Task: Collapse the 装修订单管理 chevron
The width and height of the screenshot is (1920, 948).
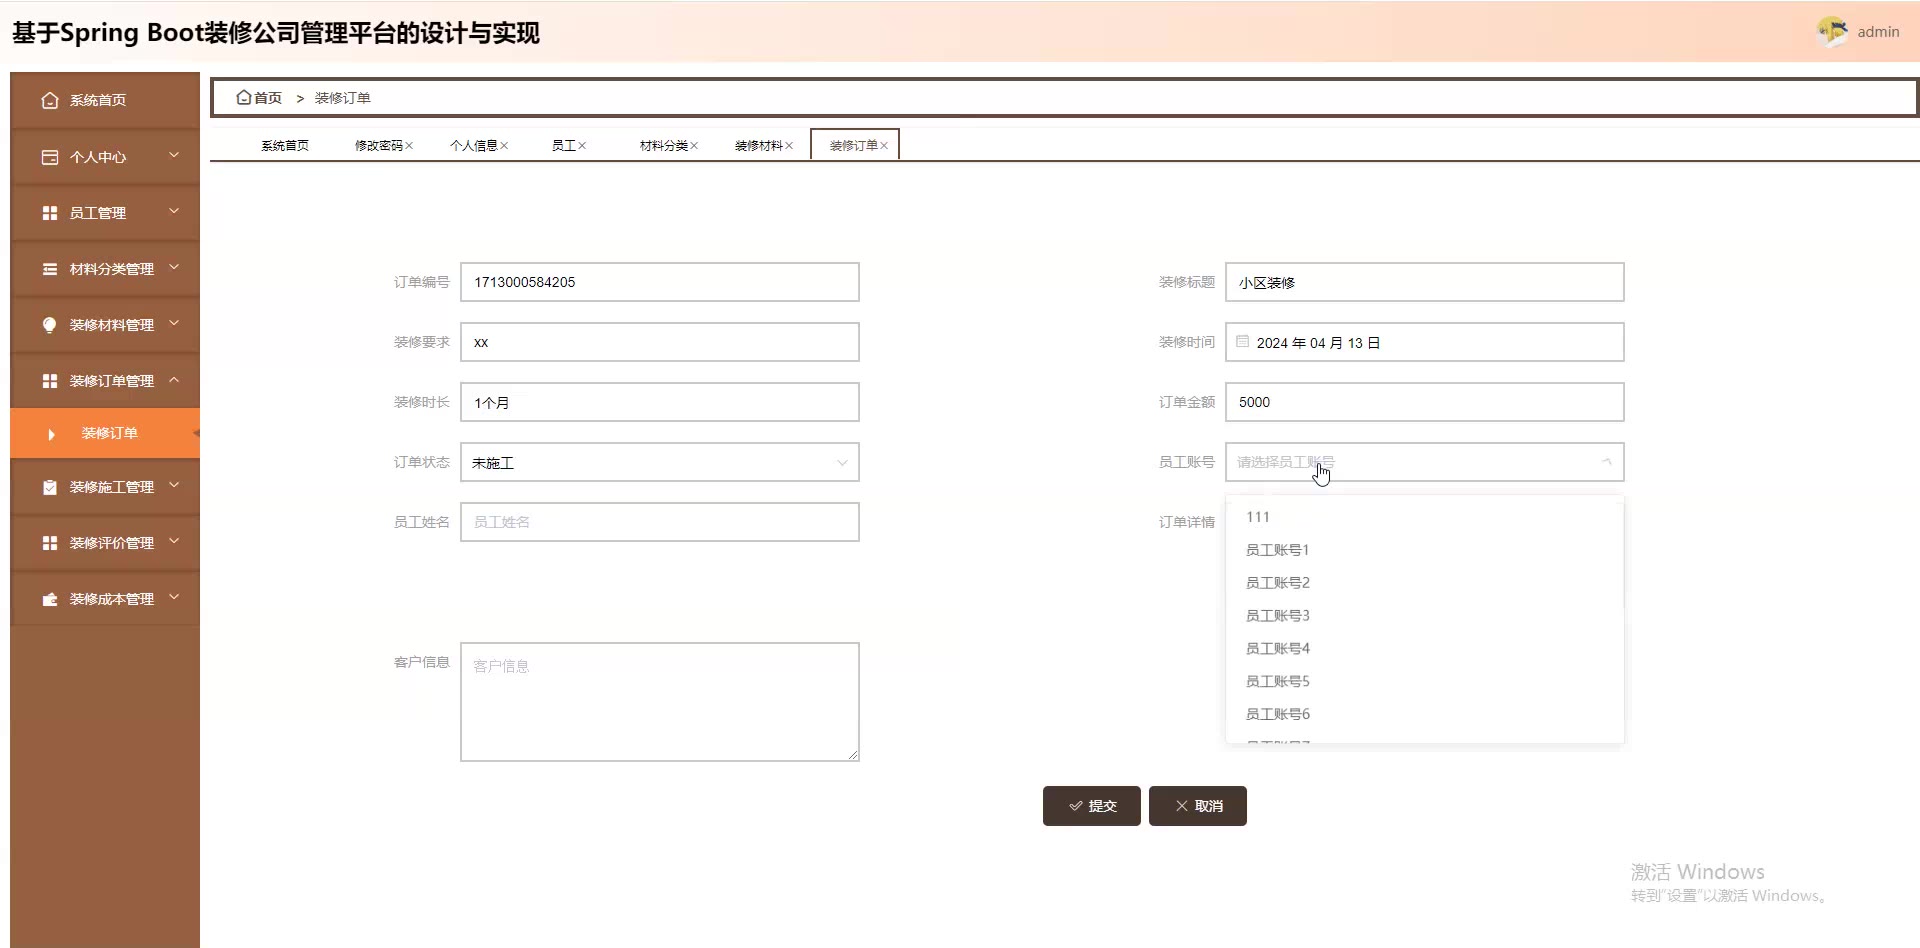Action: coord(174,380)
